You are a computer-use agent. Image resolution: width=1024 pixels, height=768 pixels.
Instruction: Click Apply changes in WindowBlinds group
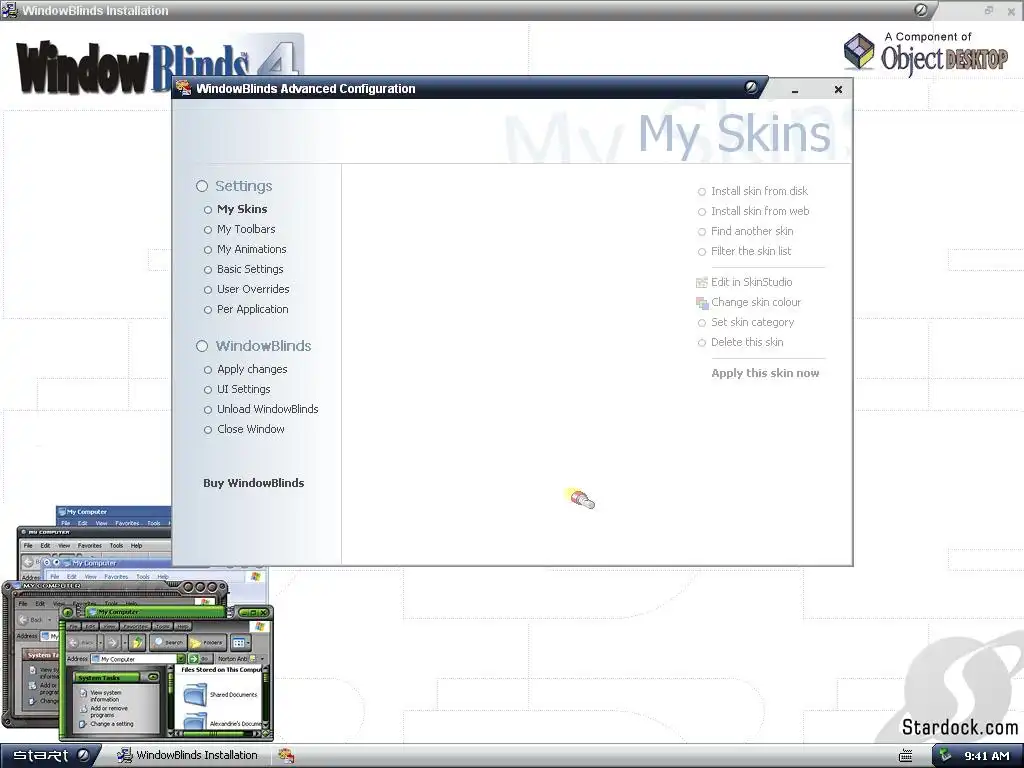click(251, 370)
